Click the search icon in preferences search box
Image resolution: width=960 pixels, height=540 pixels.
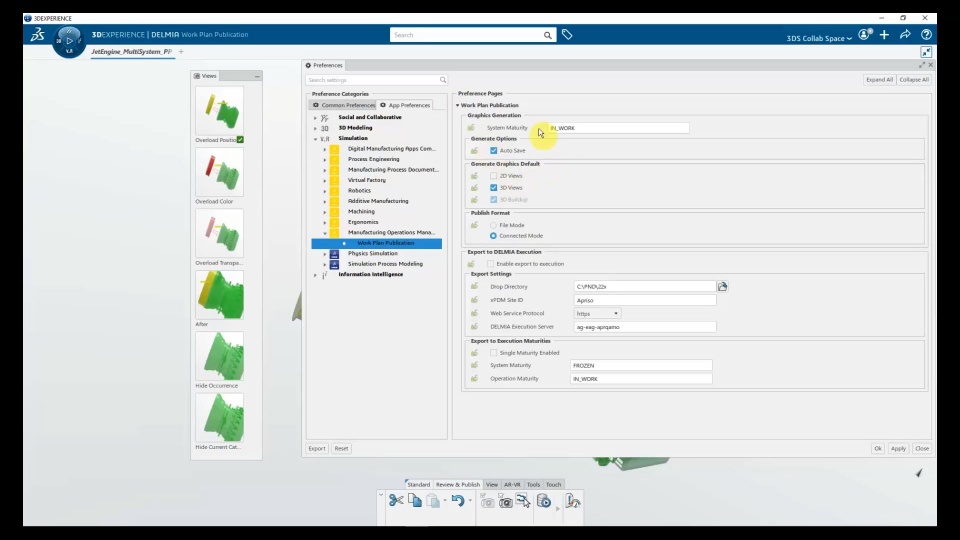443,80
